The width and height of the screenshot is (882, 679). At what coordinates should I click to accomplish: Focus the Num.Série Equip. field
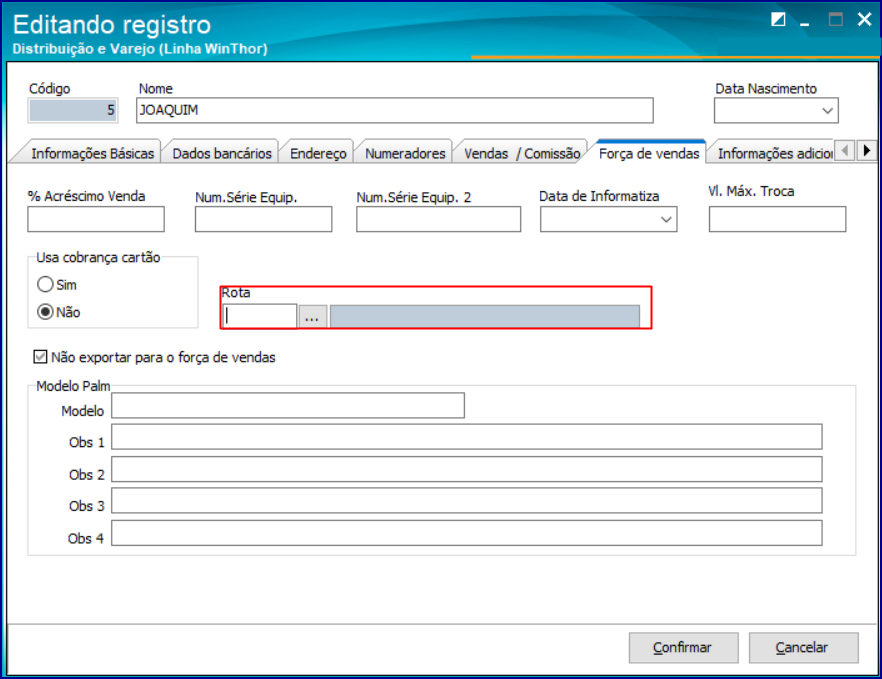tap(263, 219)
